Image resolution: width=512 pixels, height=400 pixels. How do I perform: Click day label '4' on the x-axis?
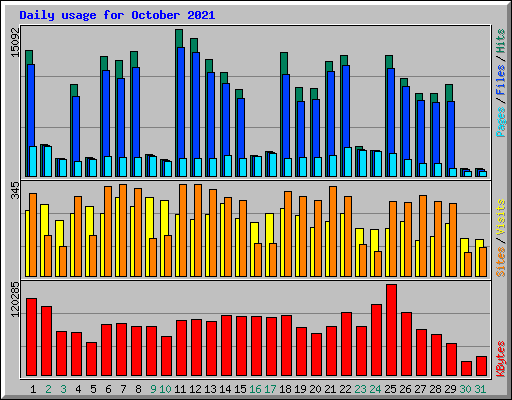click(x=78, y=389)
